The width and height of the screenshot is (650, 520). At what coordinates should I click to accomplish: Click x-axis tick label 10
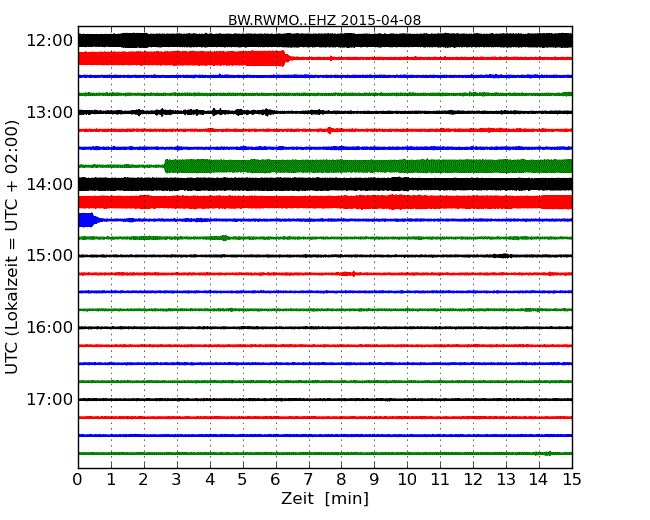pyautogui.click(x=407, y=480)
